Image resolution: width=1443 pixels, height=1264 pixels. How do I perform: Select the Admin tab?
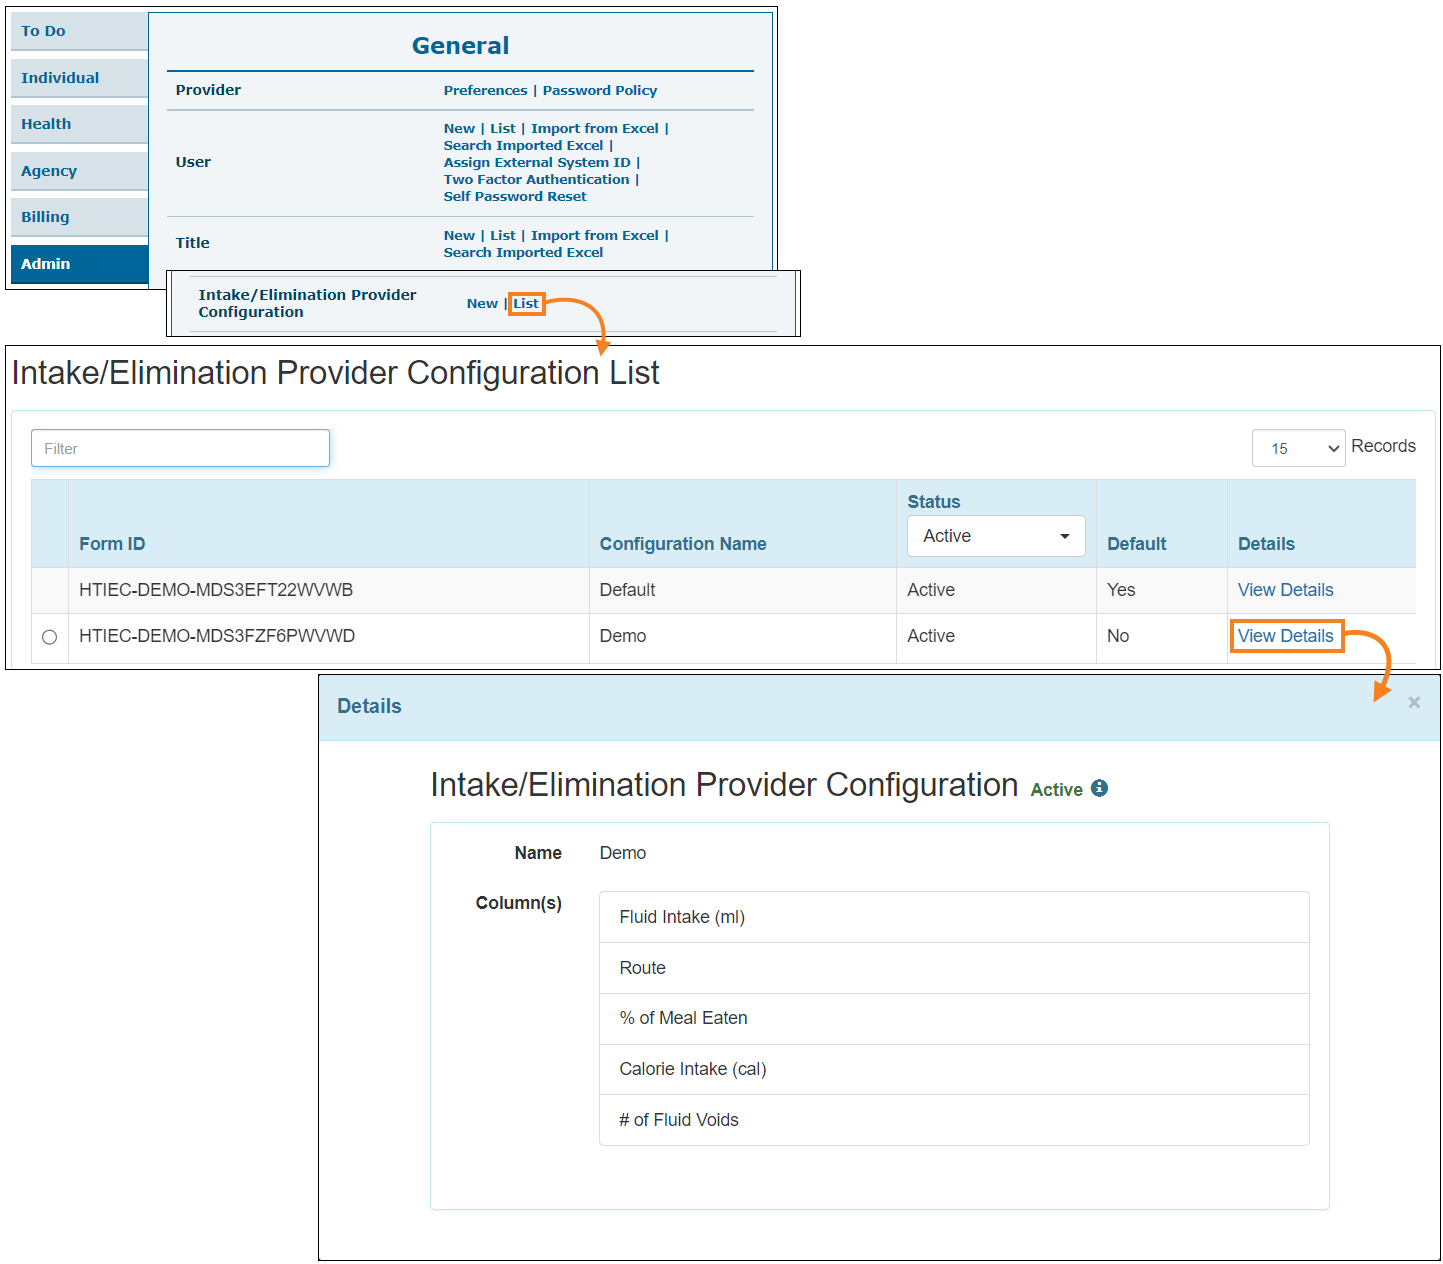click(x=80, y=264)
